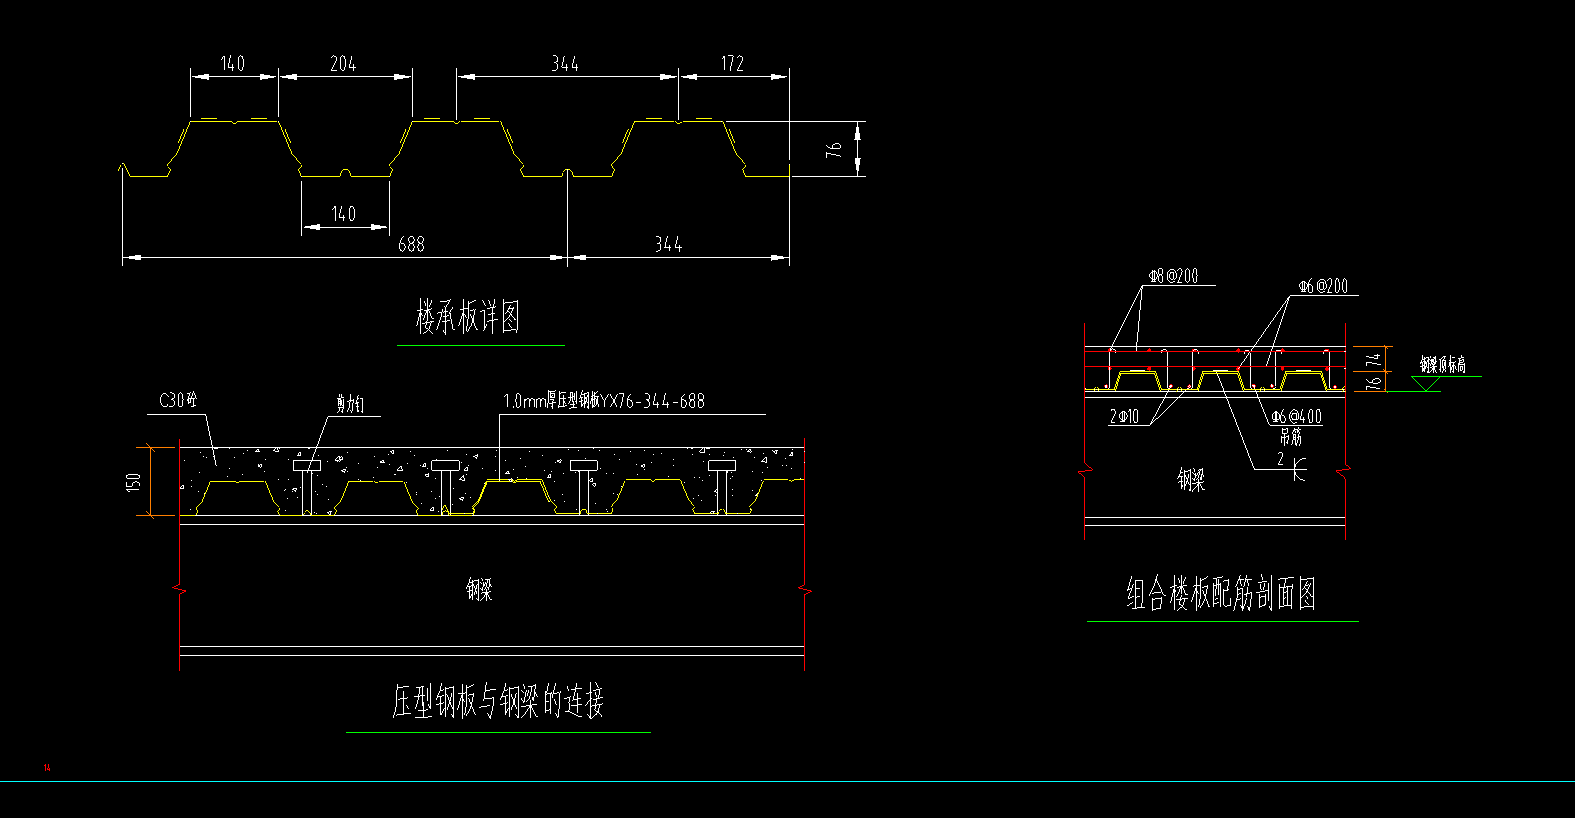1575x818 pixels.
Task: Click the vertical '74' dimension text
Action: coord(1374,360)
